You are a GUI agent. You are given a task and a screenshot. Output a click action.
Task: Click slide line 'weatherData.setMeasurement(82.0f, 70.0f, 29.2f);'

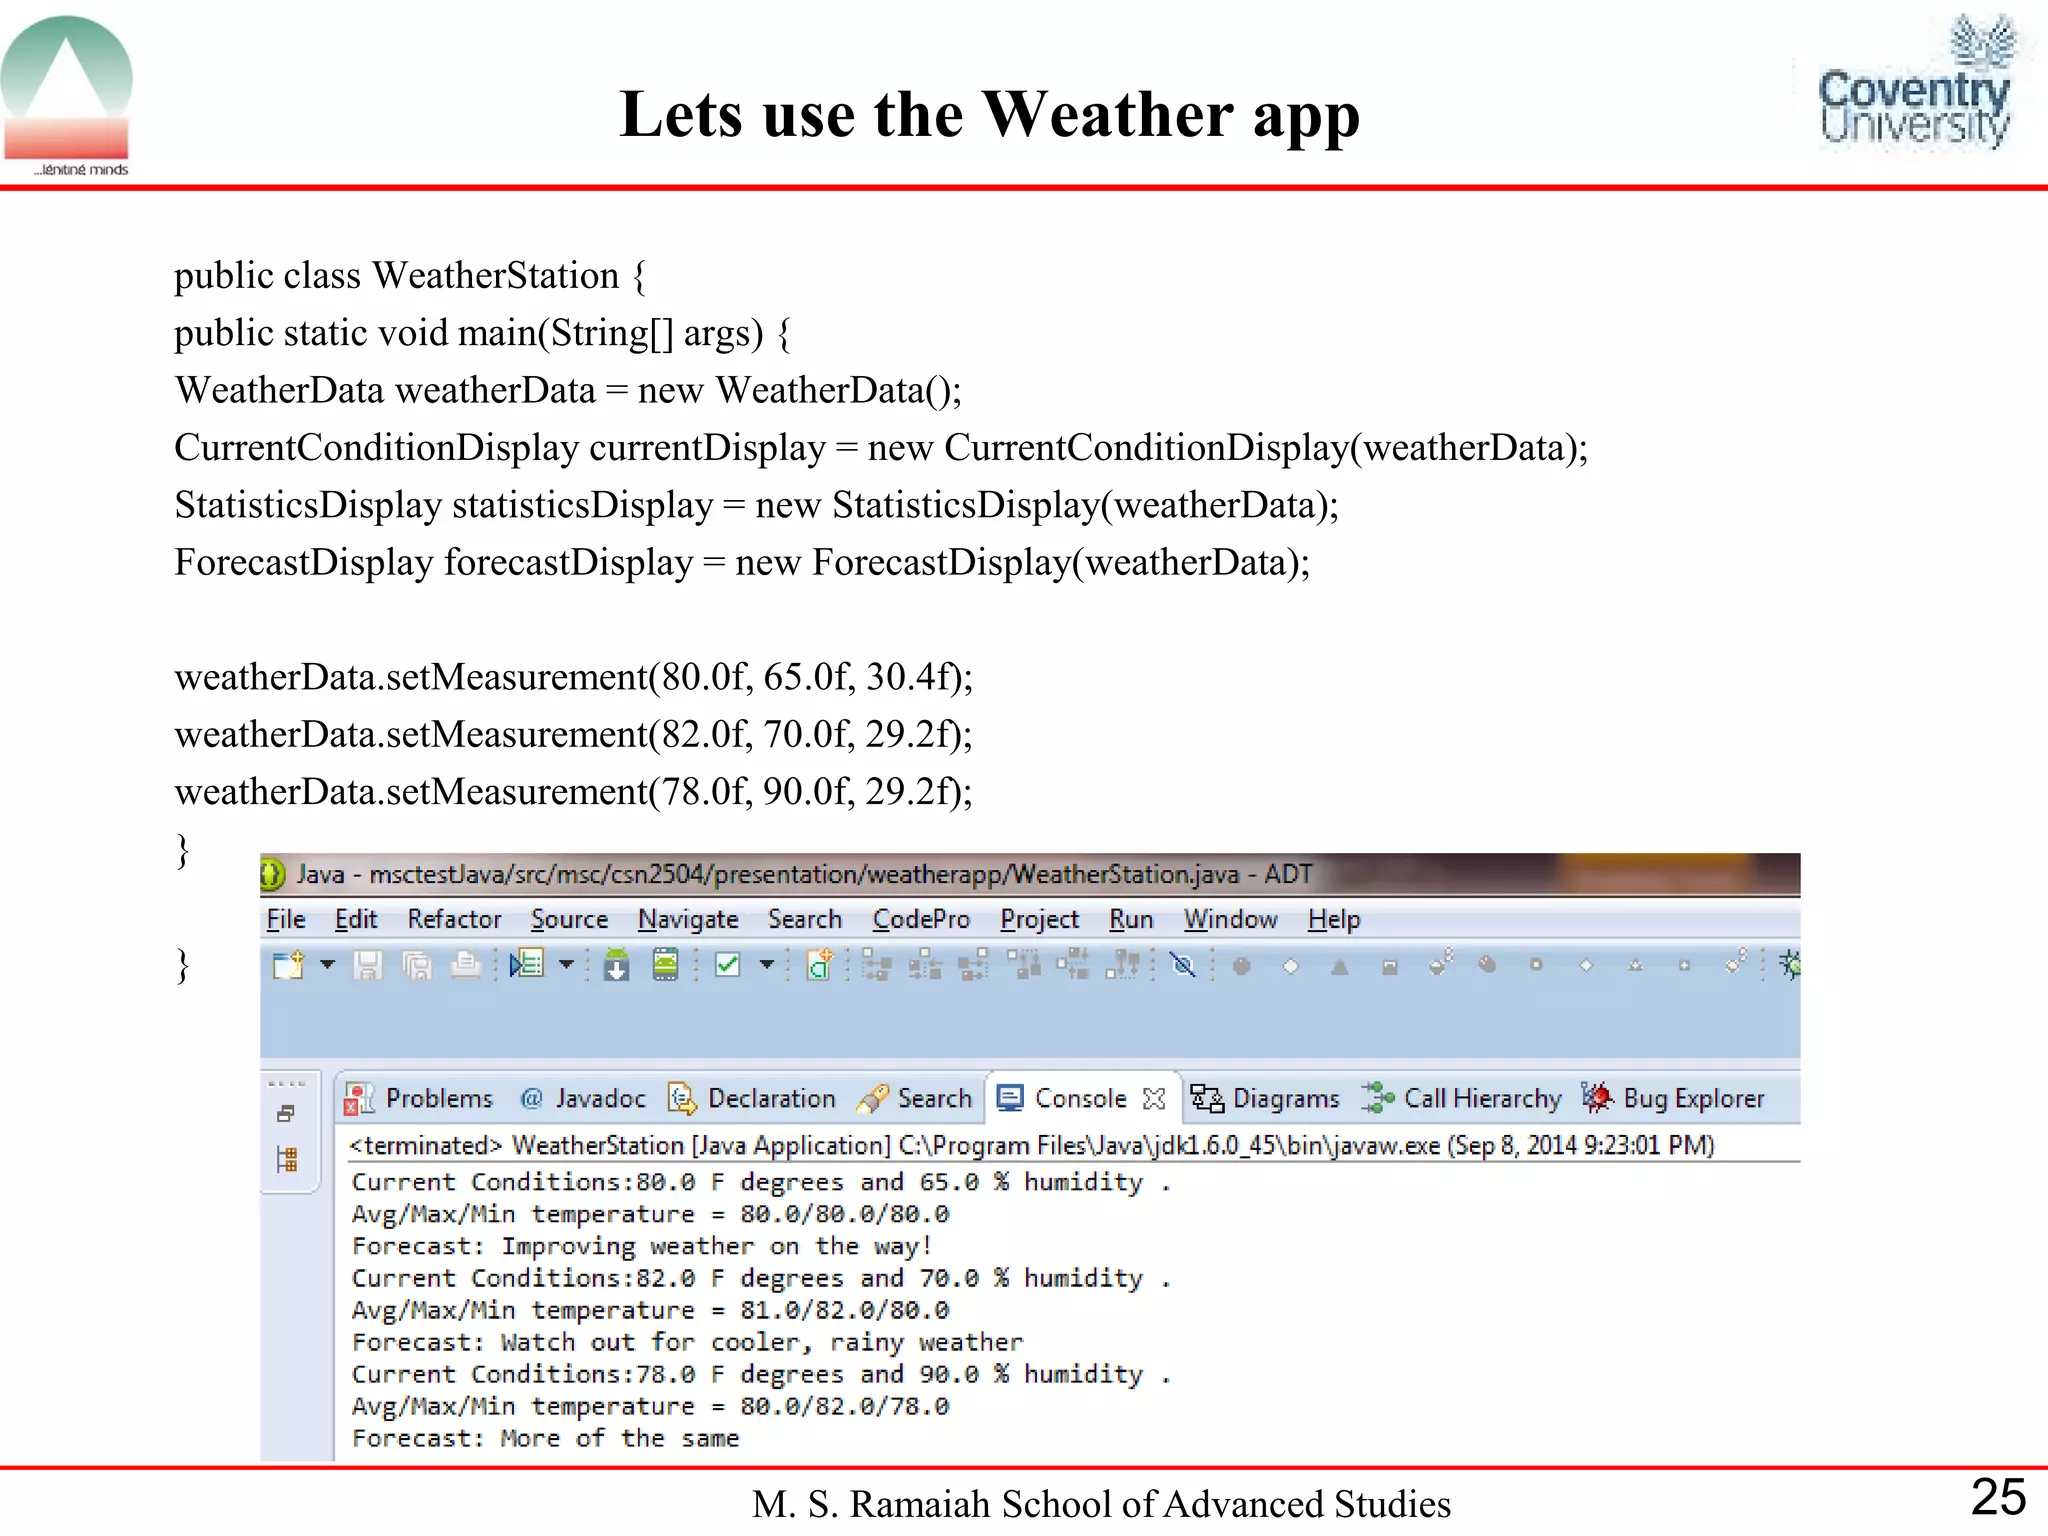coord(574,734)
